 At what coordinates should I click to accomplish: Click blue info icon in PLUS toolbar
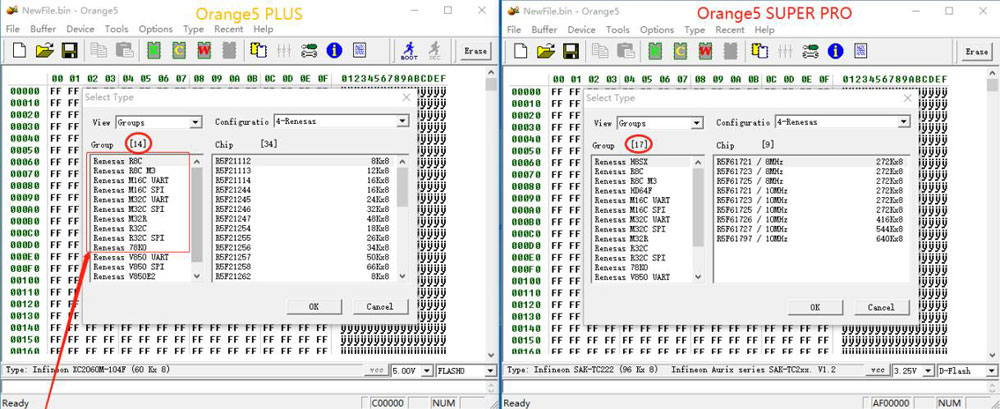[x=334, y=50]
